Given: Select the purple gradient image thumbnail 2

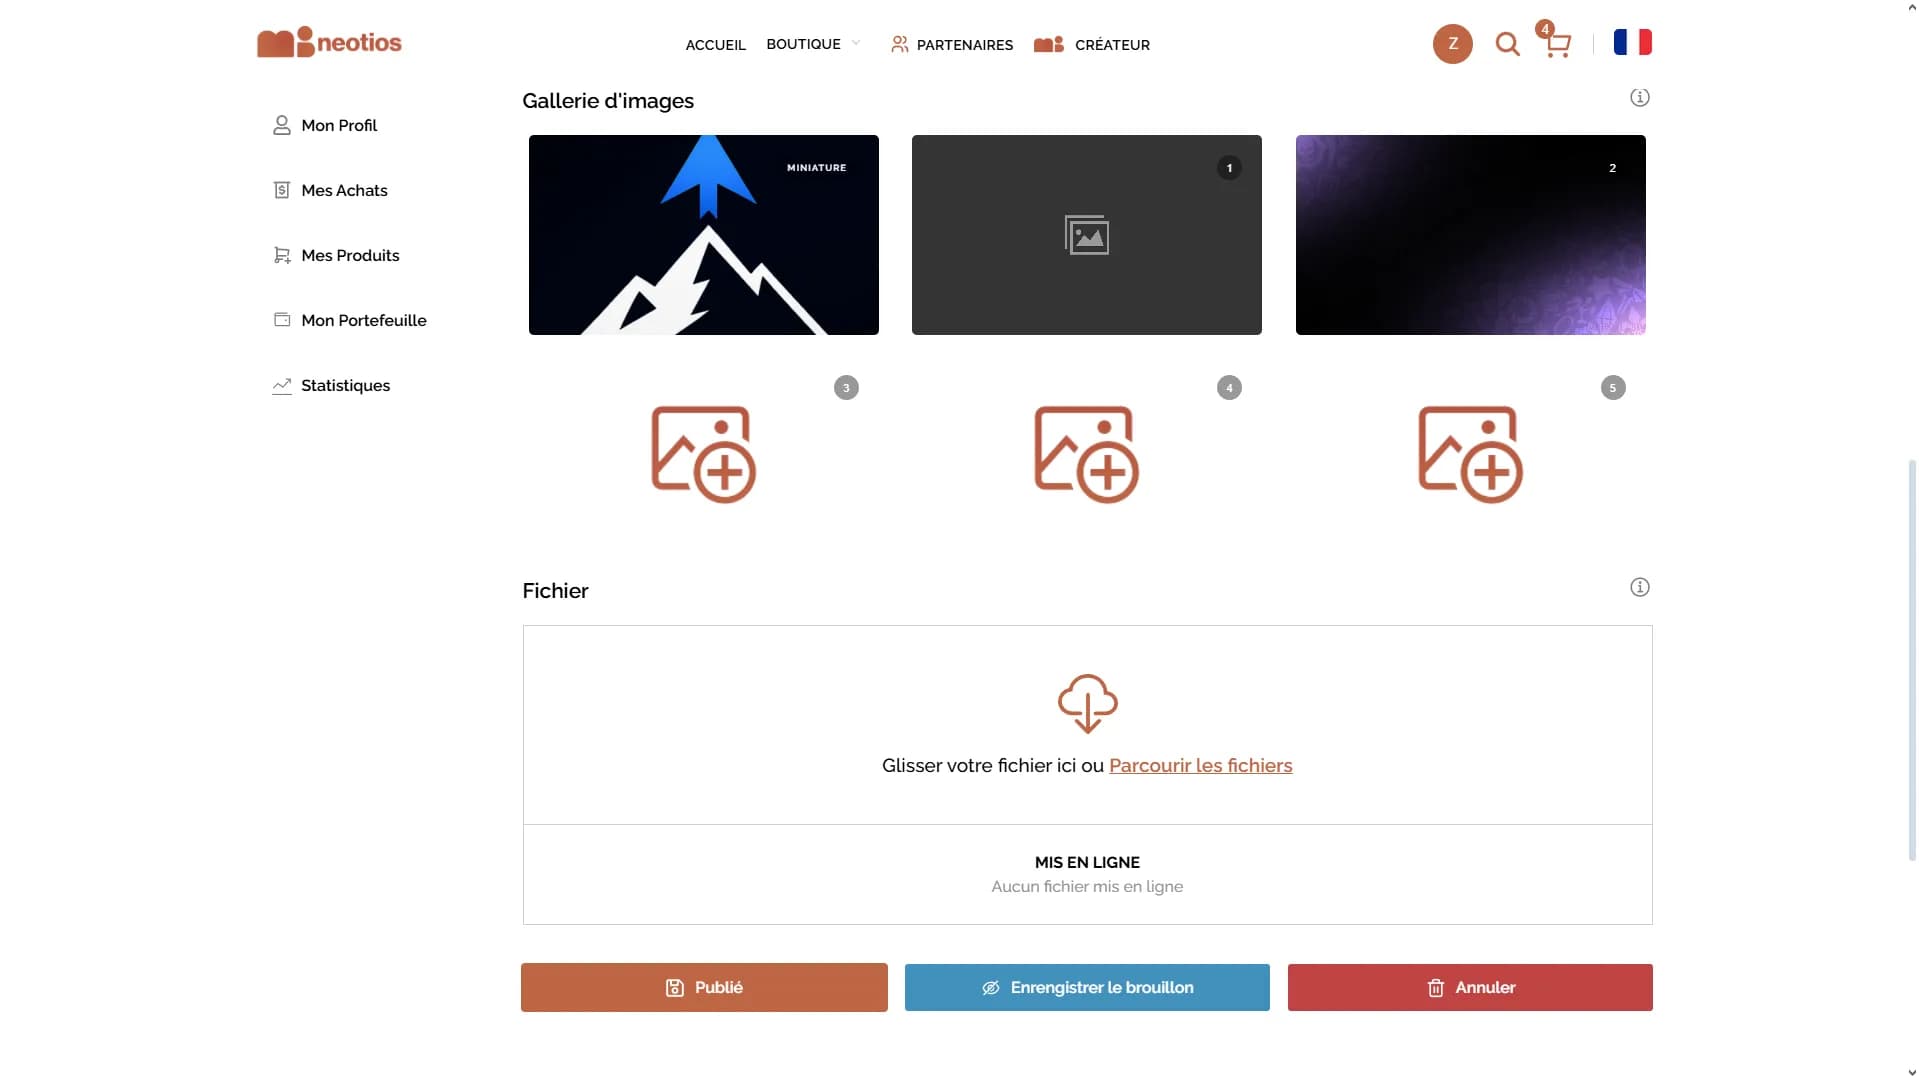Looking at the screenshot, I should [x=1470, y=235].
